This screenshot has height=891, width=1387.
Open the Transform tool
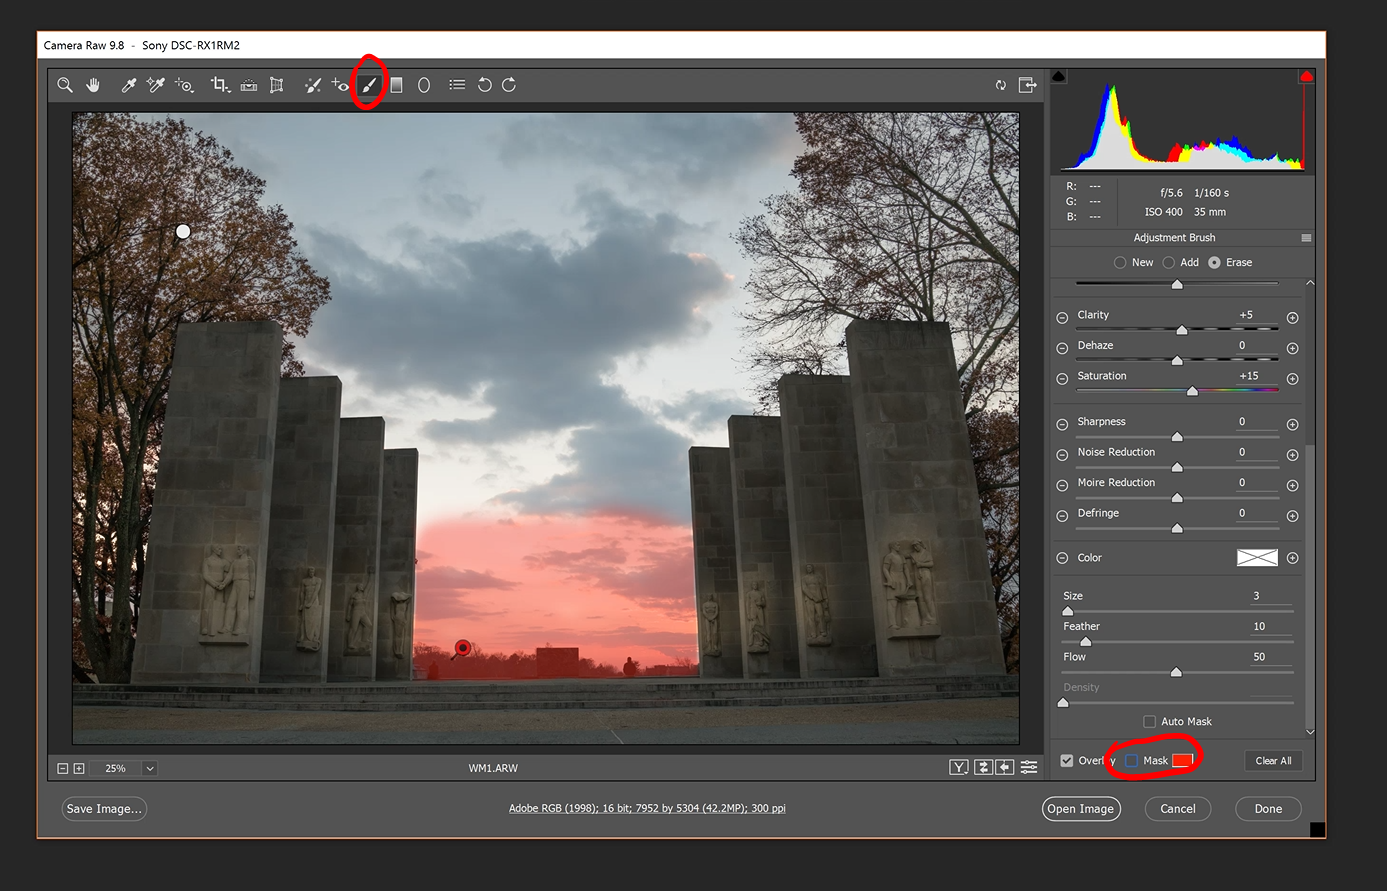pos(277,85)
